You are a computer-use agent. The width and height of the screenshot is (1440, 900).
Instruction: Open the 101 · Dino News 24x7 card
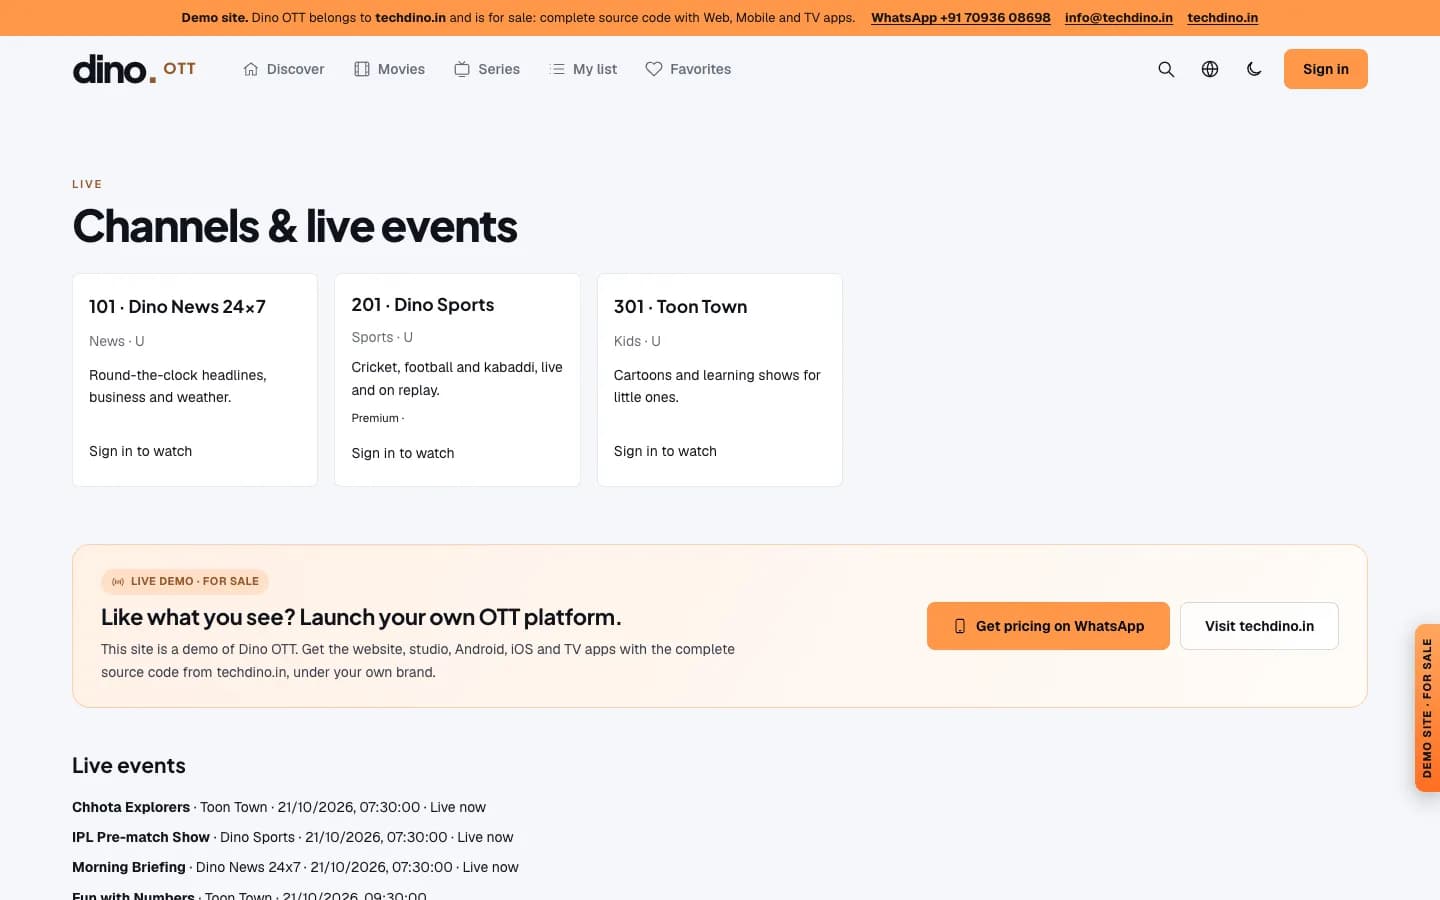[x=195, y=380]
